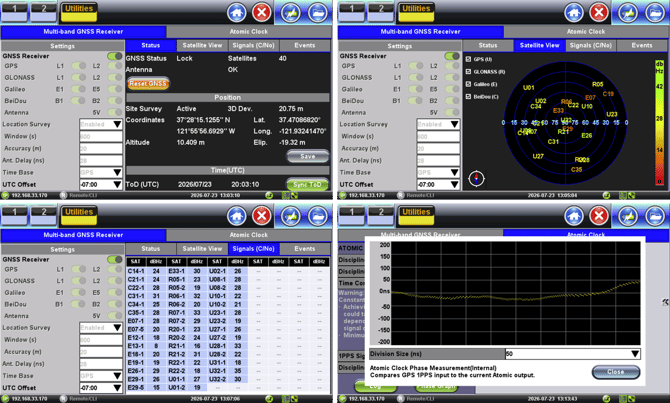The image size is (670, 403).
Task: Uncheck the GPS (U) checkbox in Satellite View
Action: (x=468, y=59)
